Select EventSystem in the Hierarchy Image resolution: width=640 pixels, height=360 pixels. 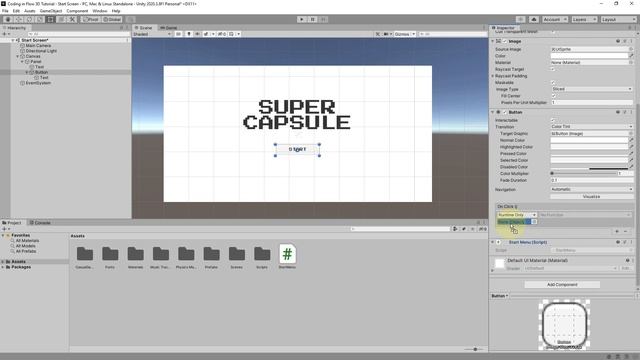[38, 83]
